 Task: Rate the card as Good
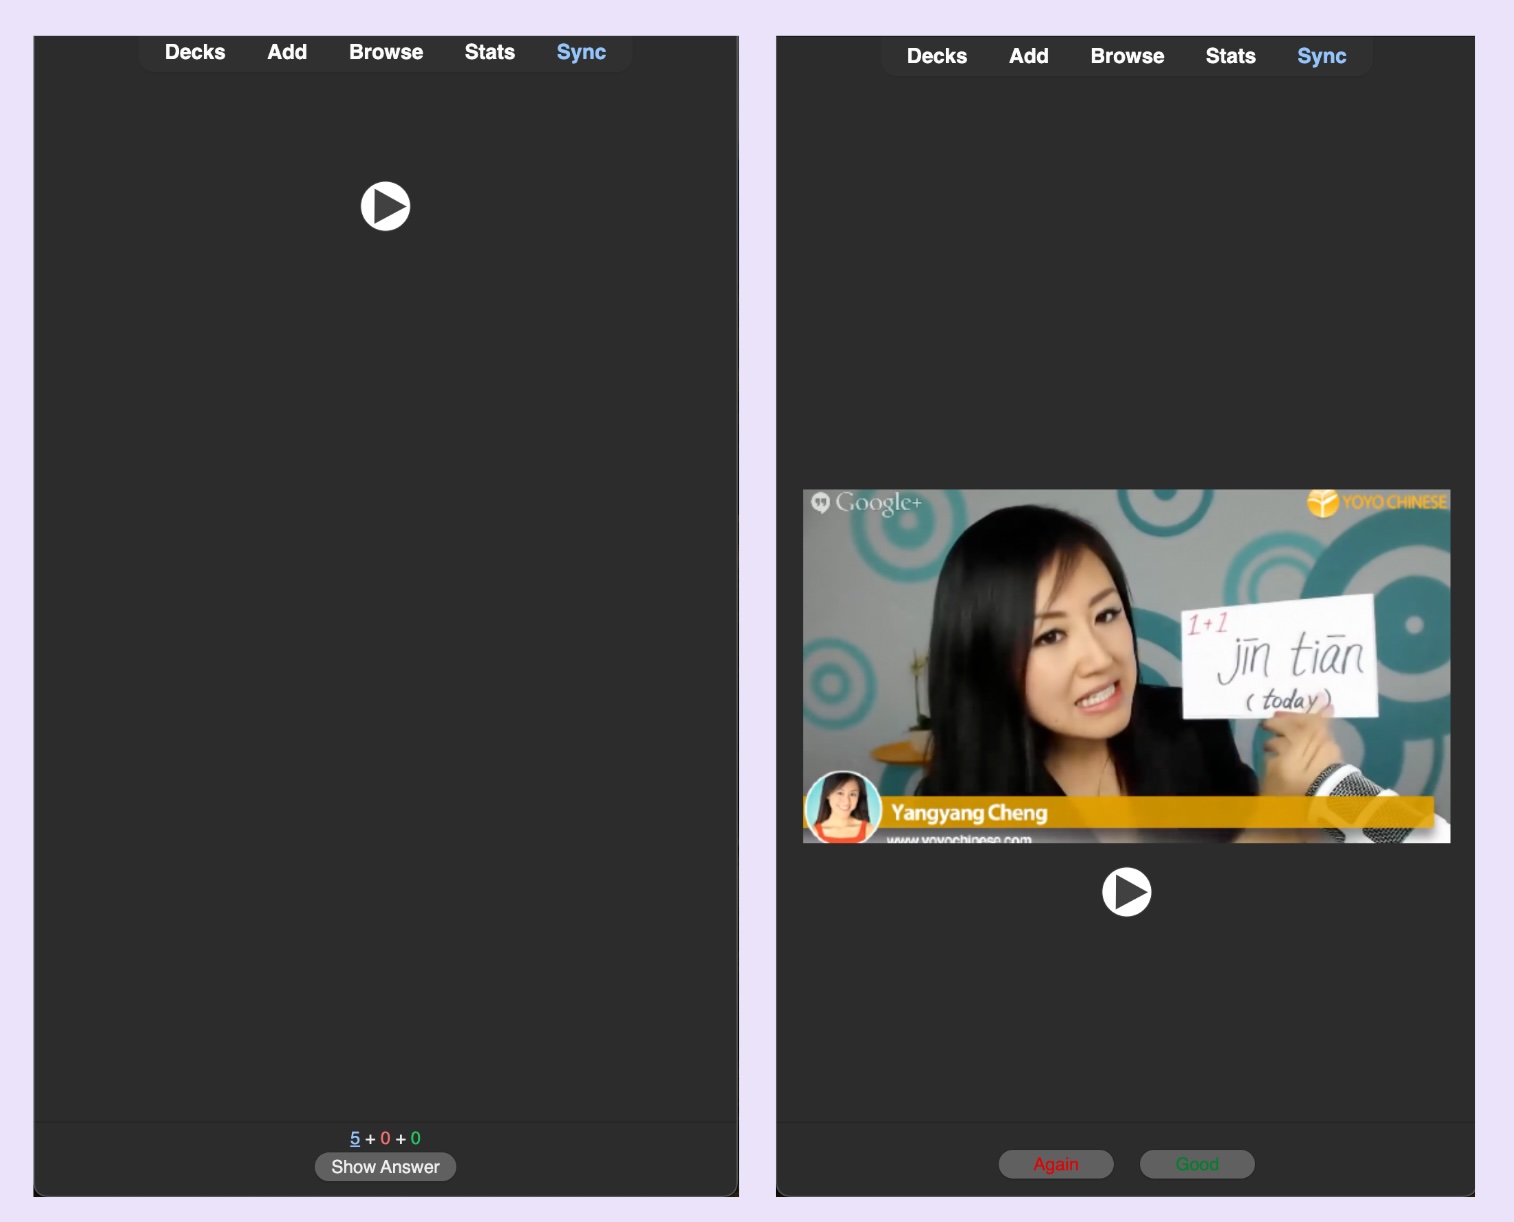(1197, 1164)
